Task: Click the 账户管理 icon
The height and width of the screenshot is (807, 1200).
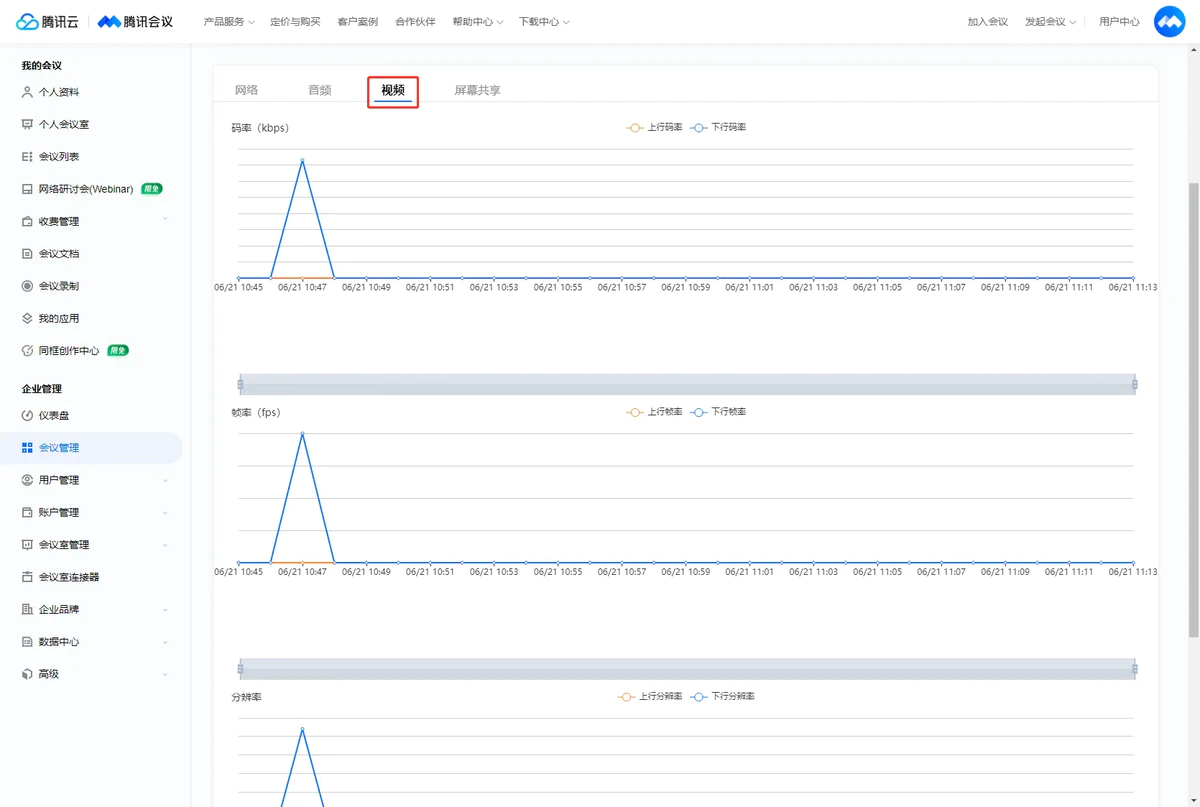Action: point(27,512)
